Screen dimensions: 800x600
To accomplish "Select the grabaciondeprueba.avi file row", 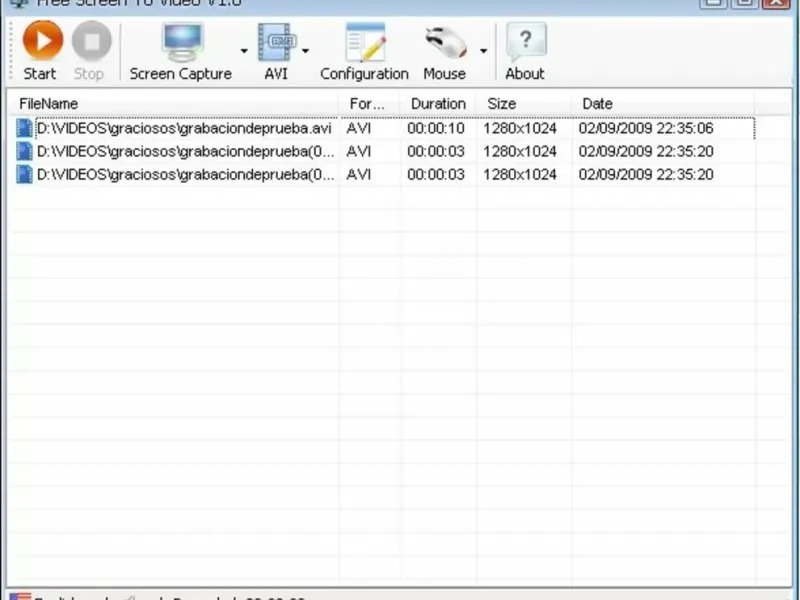I will (x=384, y=128).
